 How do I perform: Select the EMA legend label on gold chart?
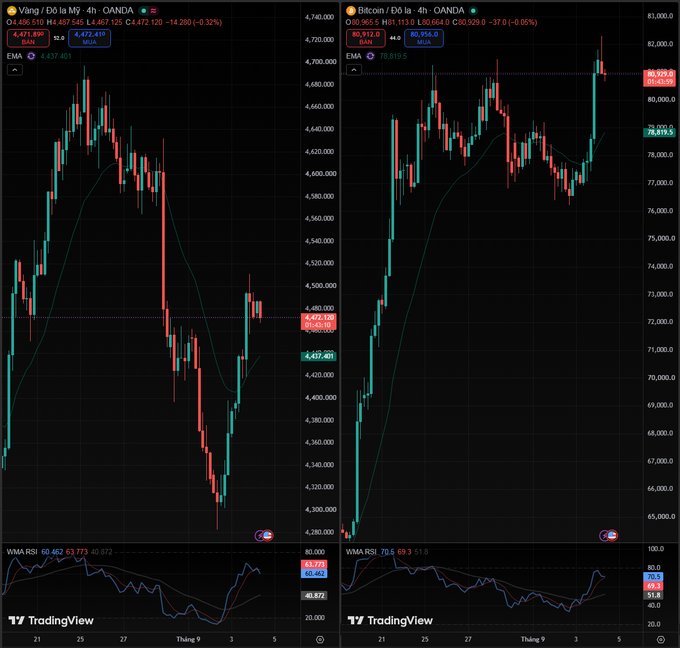coord(14,56)
